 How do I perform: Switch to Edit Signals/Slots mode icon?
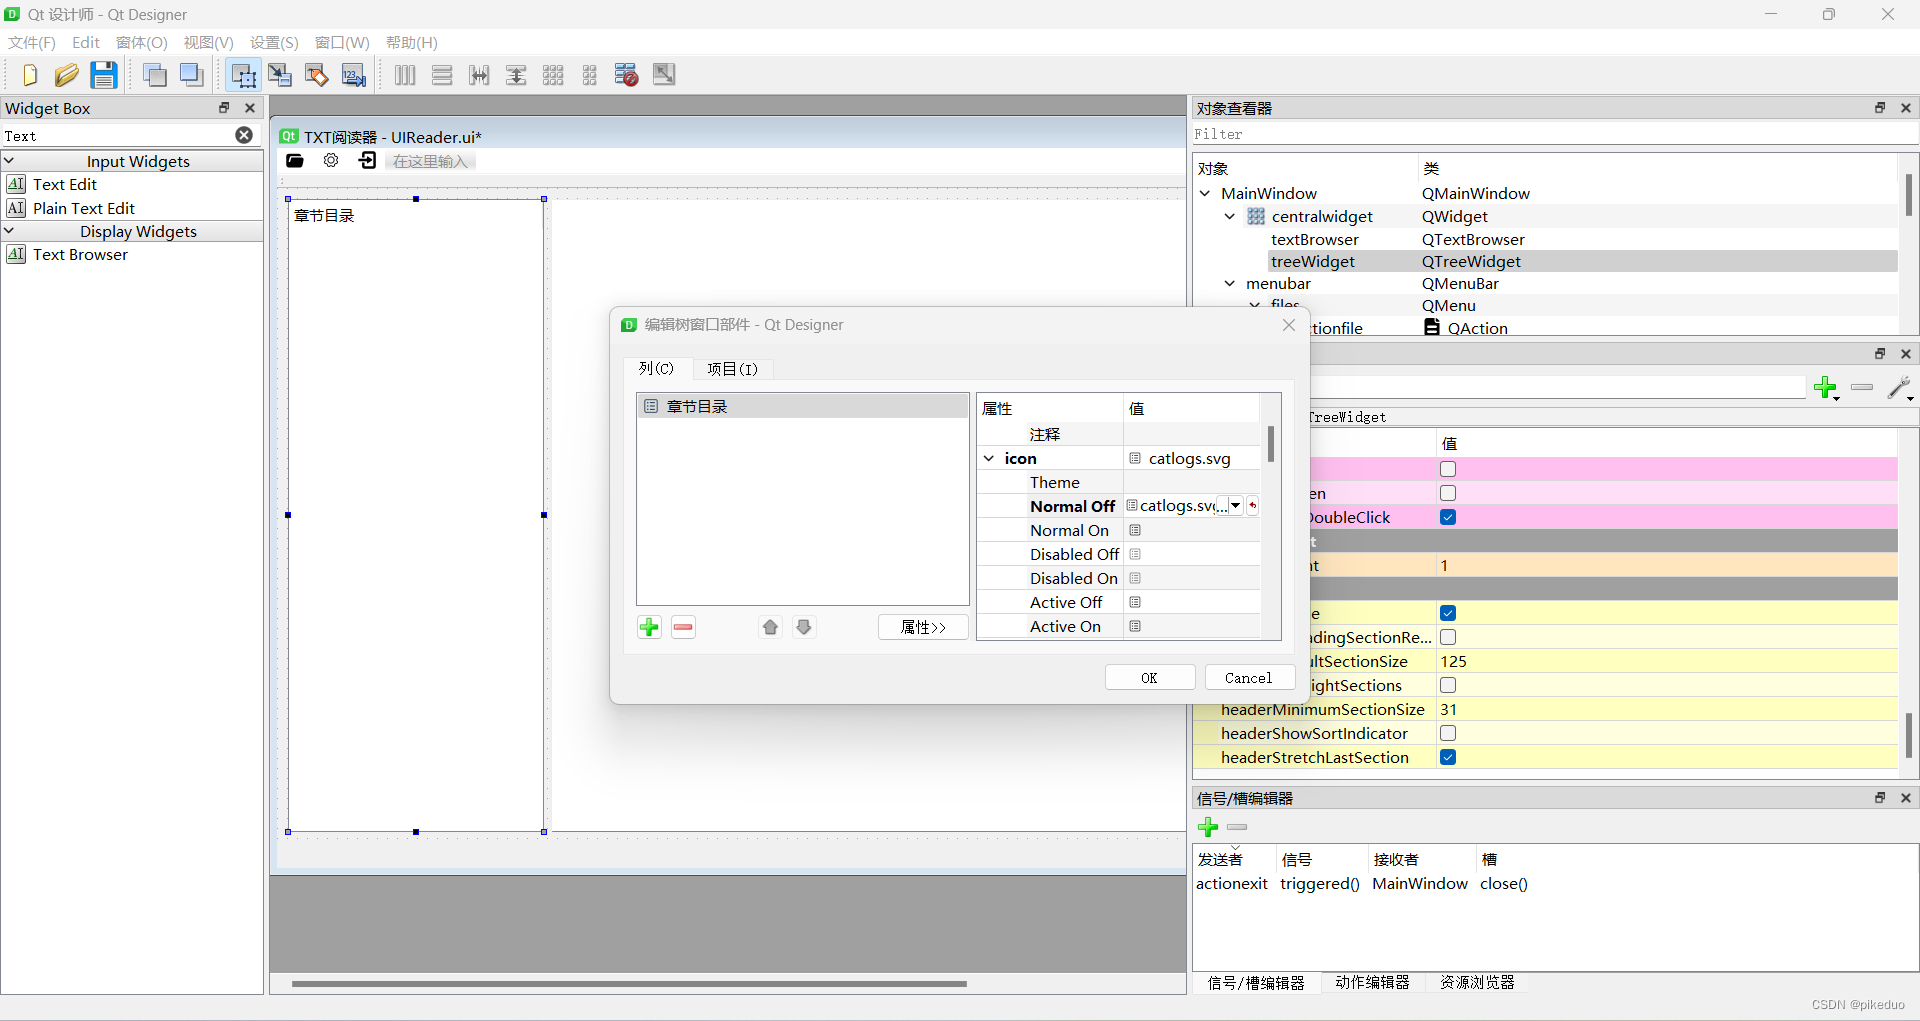coord(280,75)
